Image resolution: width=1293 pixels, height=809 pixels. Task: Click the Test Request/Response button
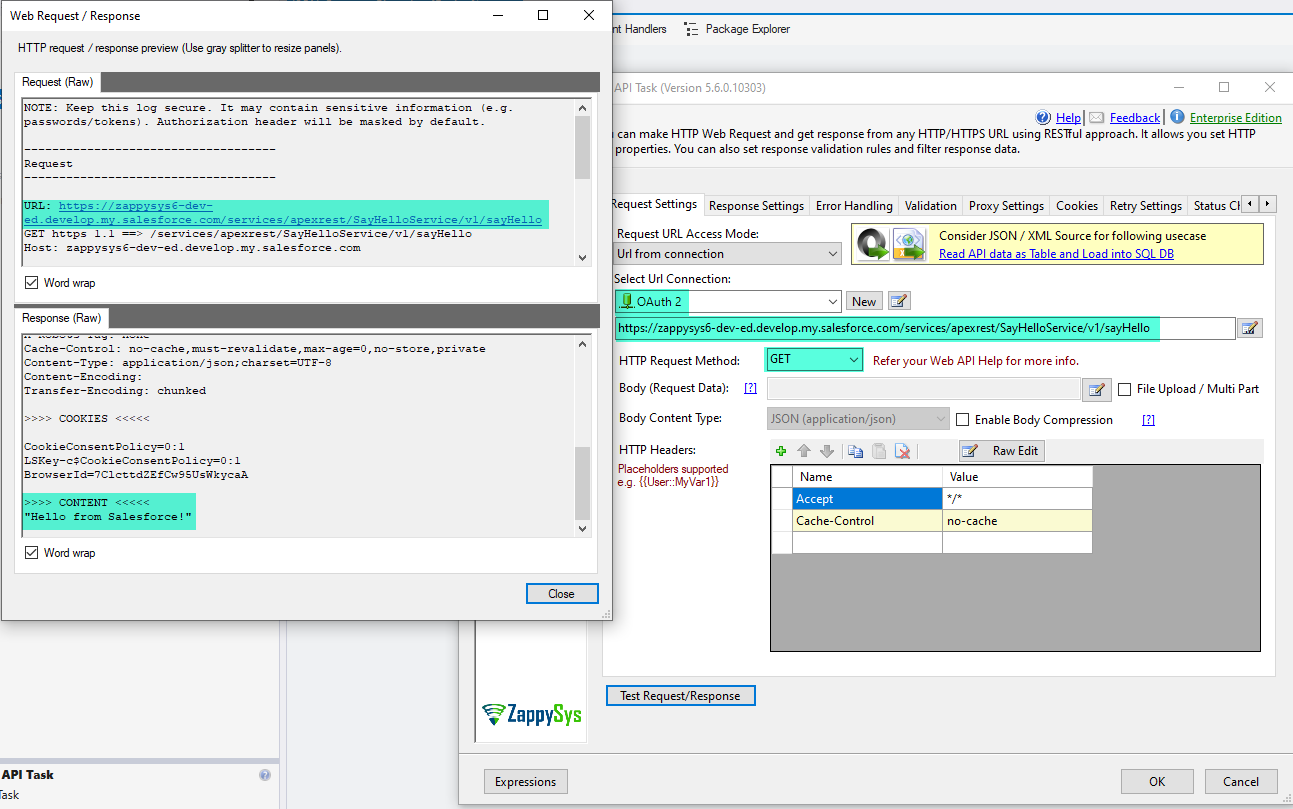tap(680, 696)
